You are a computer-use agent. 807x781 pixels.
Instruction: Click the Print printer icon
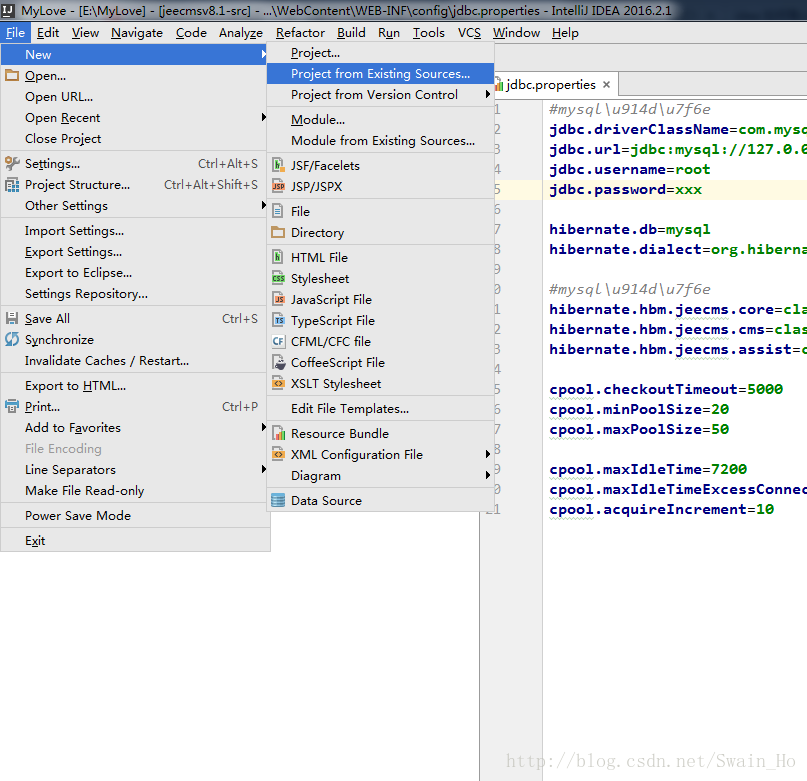click(12, 407)
